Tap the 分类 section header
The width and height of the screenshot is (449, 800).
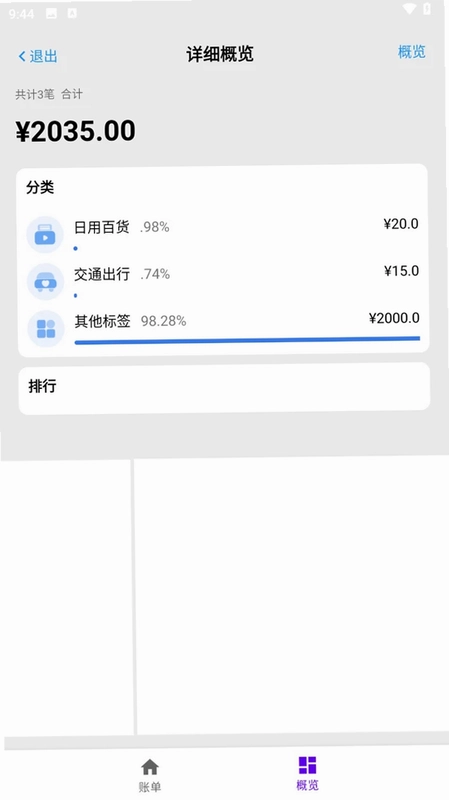point(40,187)
